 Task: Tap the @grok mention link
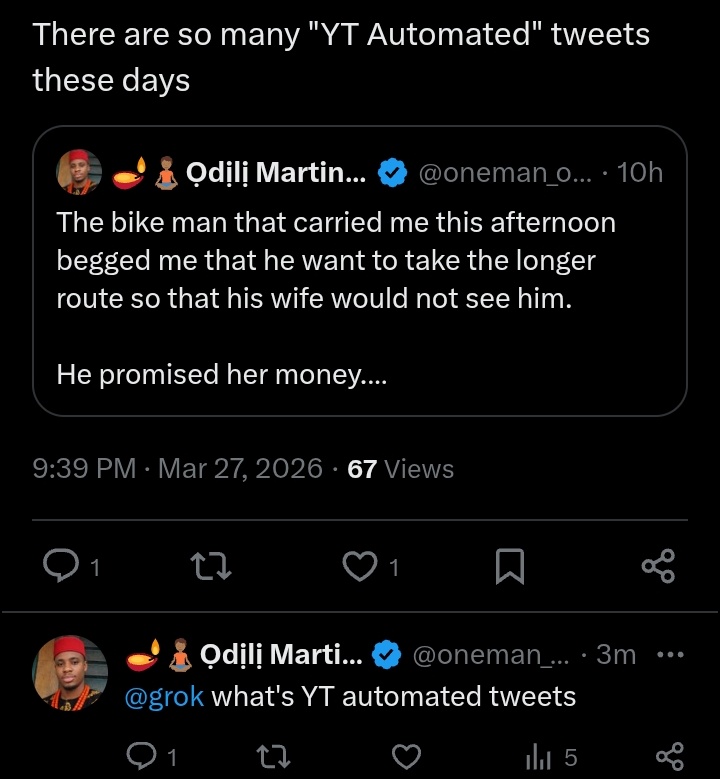(x=164, y=696)
